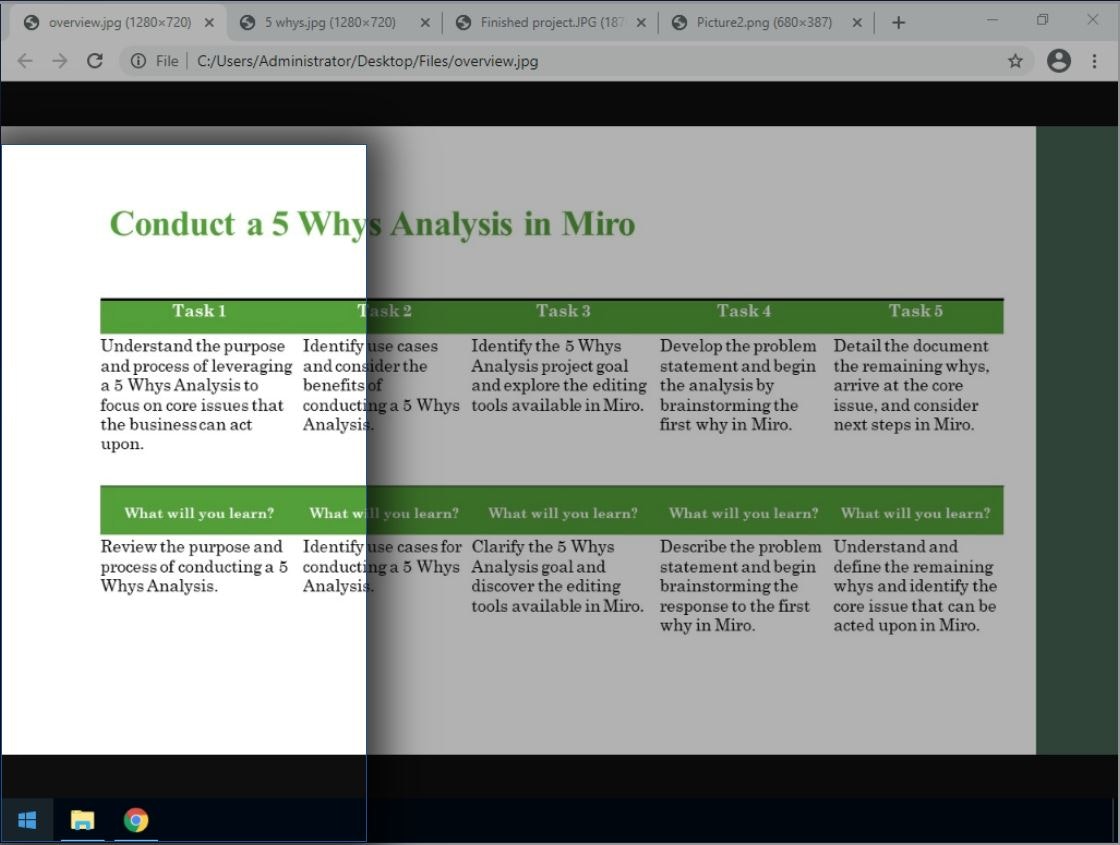Click 'What will you learn?' under Task 5
The height and width of the screenshot is (845, 1120).
pyautogui.click(x=916, y=513)
